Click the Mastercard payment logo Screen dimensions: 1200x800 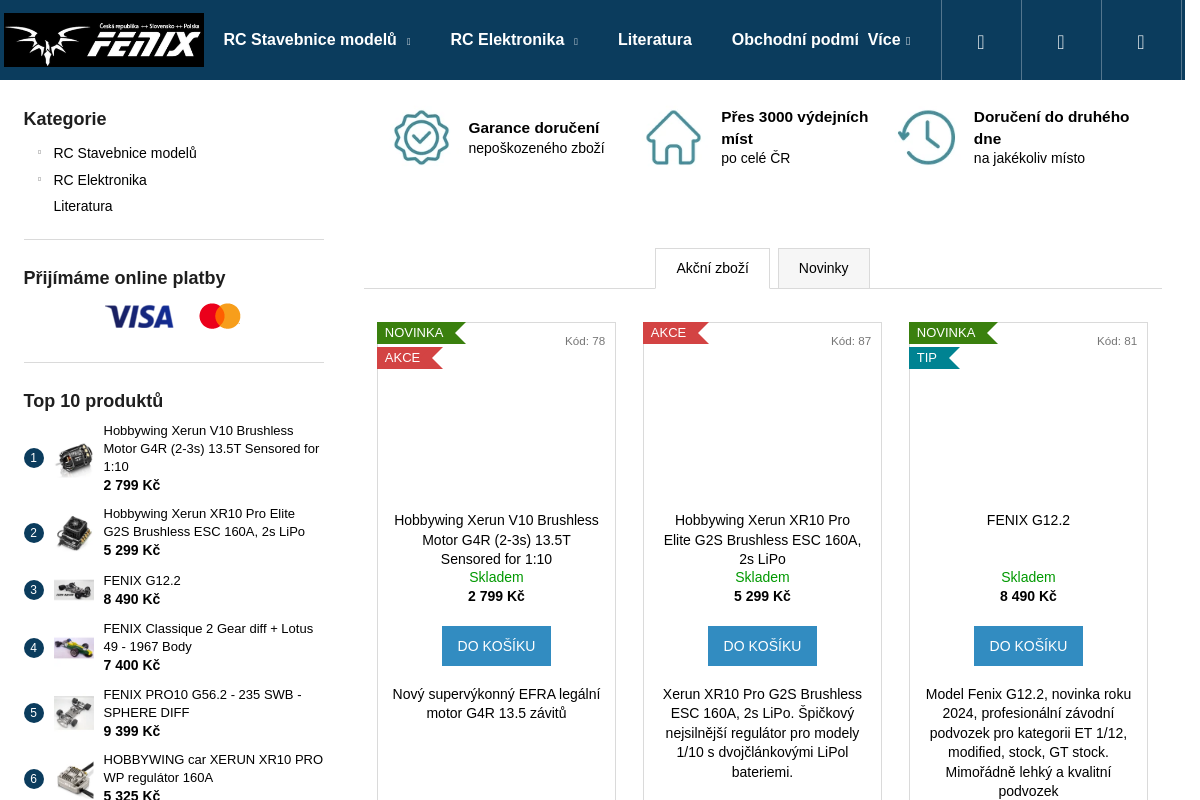pos(220,316)
